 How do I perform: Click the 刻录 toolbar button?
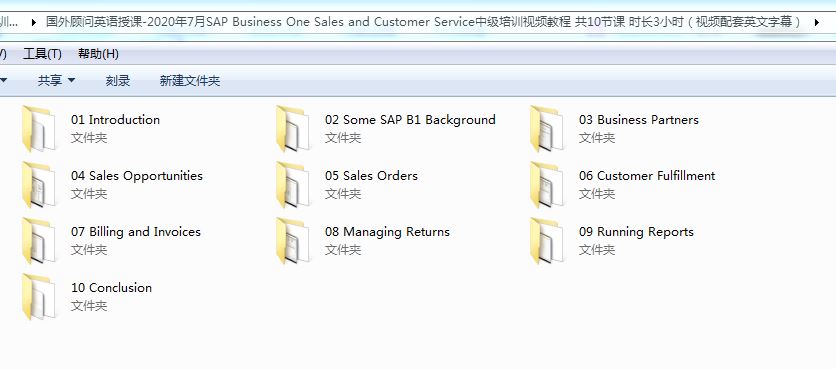point(118,81)
